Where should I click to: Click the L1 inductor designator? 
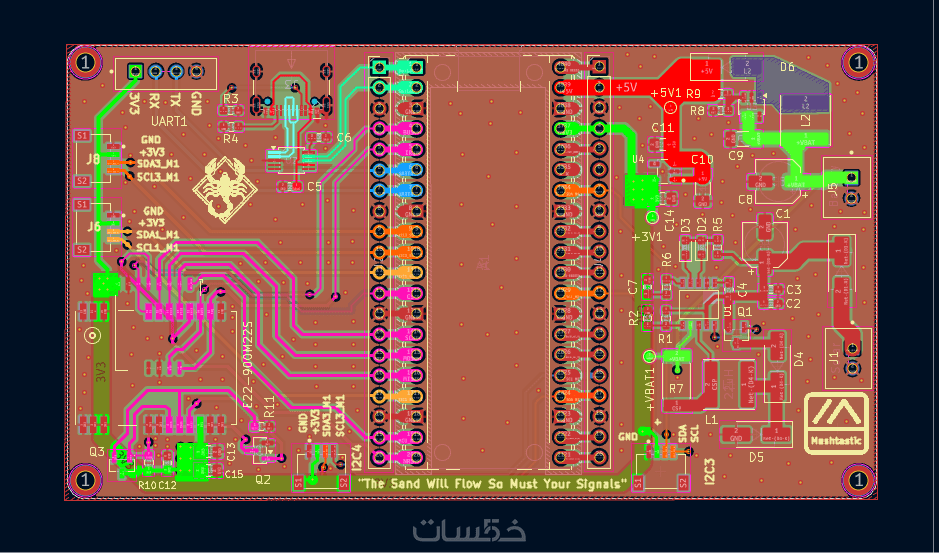713,420
